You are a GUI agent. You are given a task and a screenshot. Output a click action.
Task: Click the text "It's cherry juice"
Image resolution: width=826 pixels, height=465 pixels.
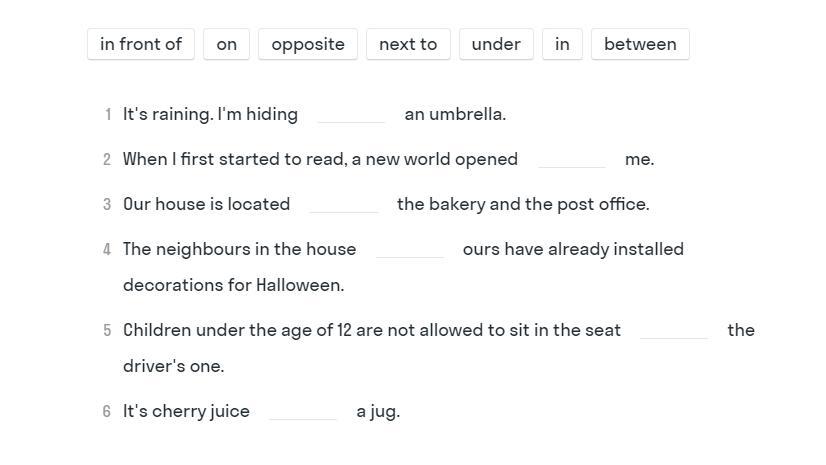coord(186,411)
